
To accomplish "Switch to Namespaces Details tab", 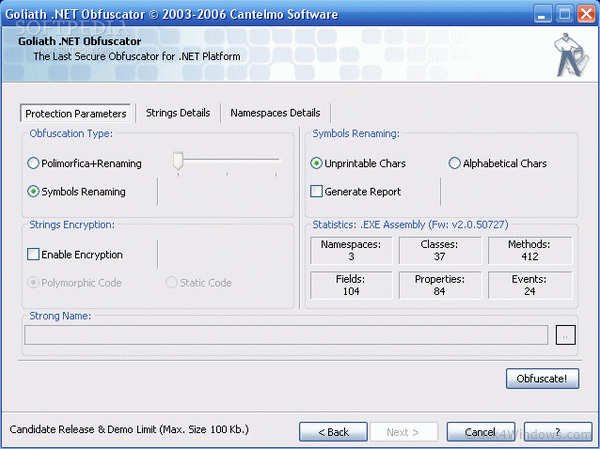I will [275, 113].
